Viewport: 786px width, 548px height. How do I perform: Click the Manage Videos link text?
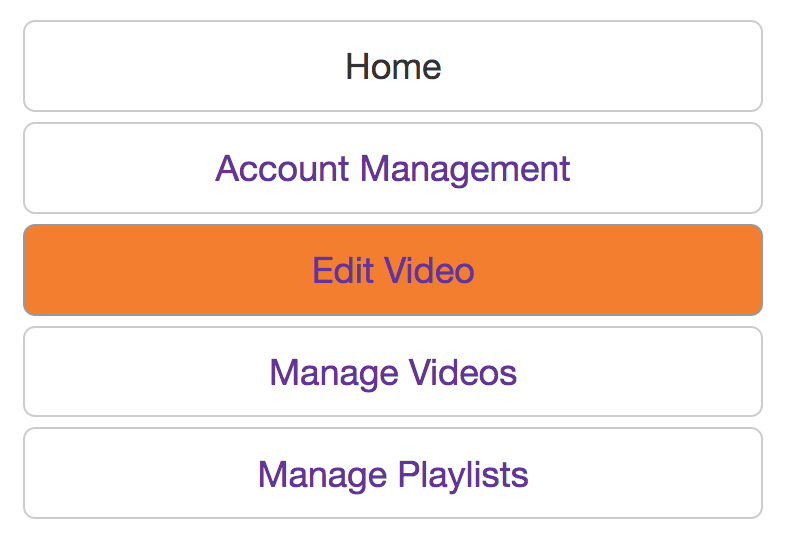click(393, 372)
